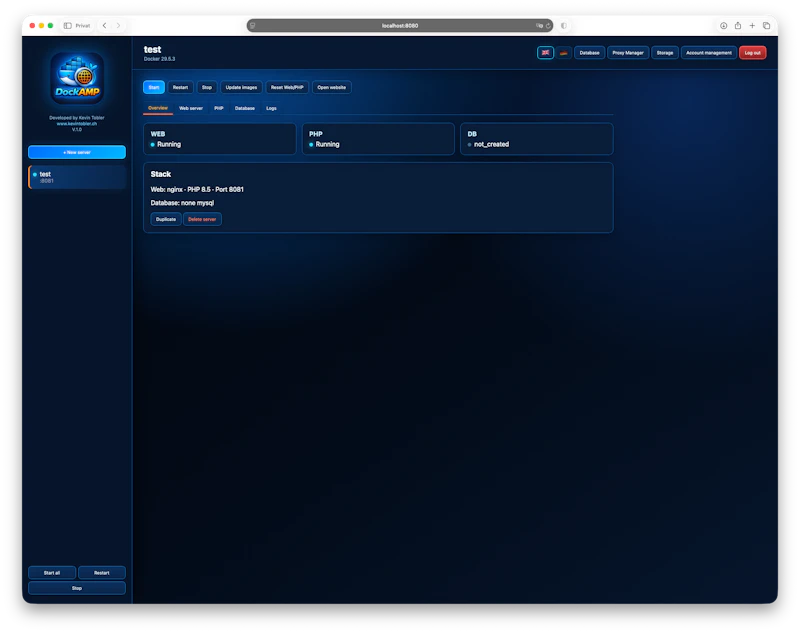Click the PHP Running status card
This screenshot has height=633, width=800.
[x=378, y=139]
